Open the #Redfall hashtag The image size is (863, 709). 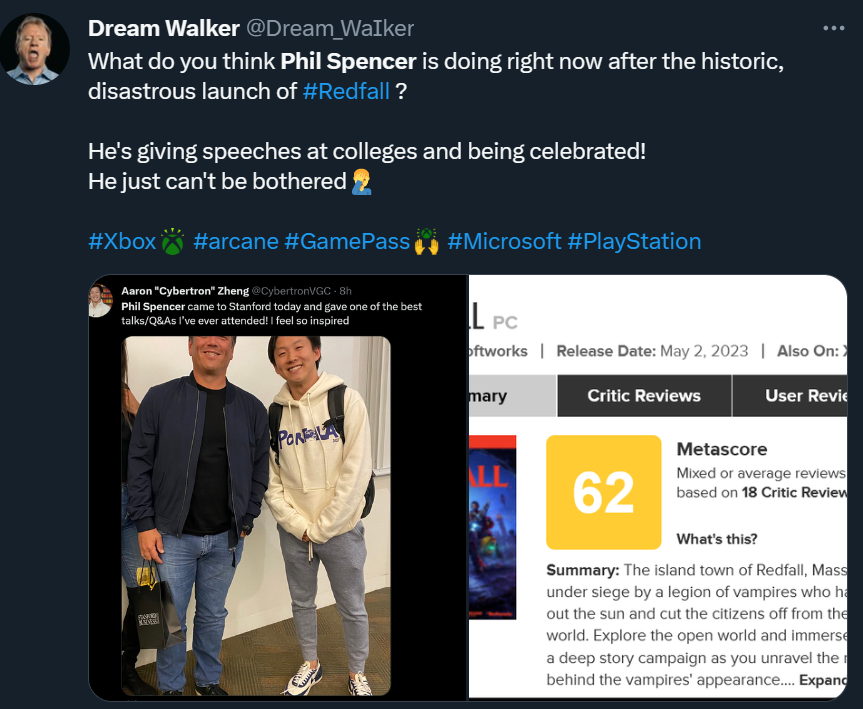pos(346,91)
